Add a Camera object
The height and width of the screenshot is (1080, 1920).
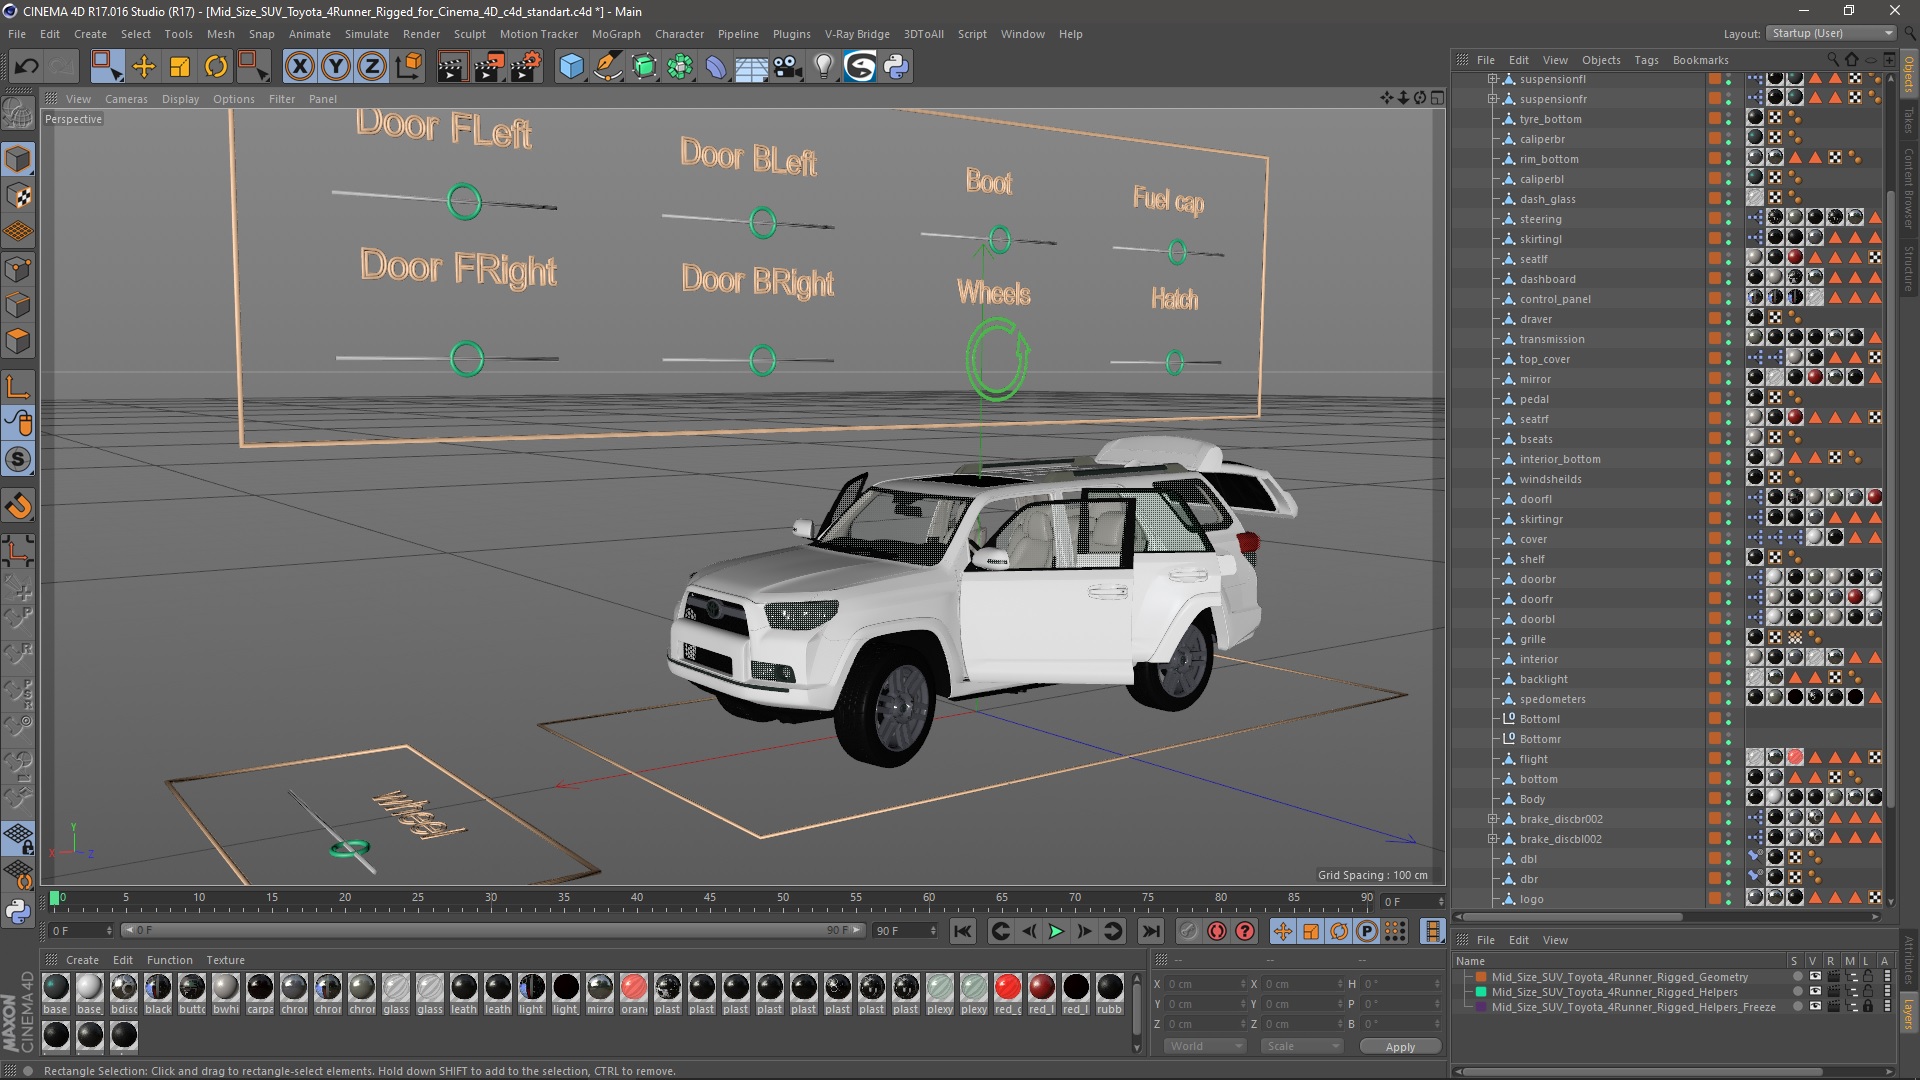[x=788, y=67]
